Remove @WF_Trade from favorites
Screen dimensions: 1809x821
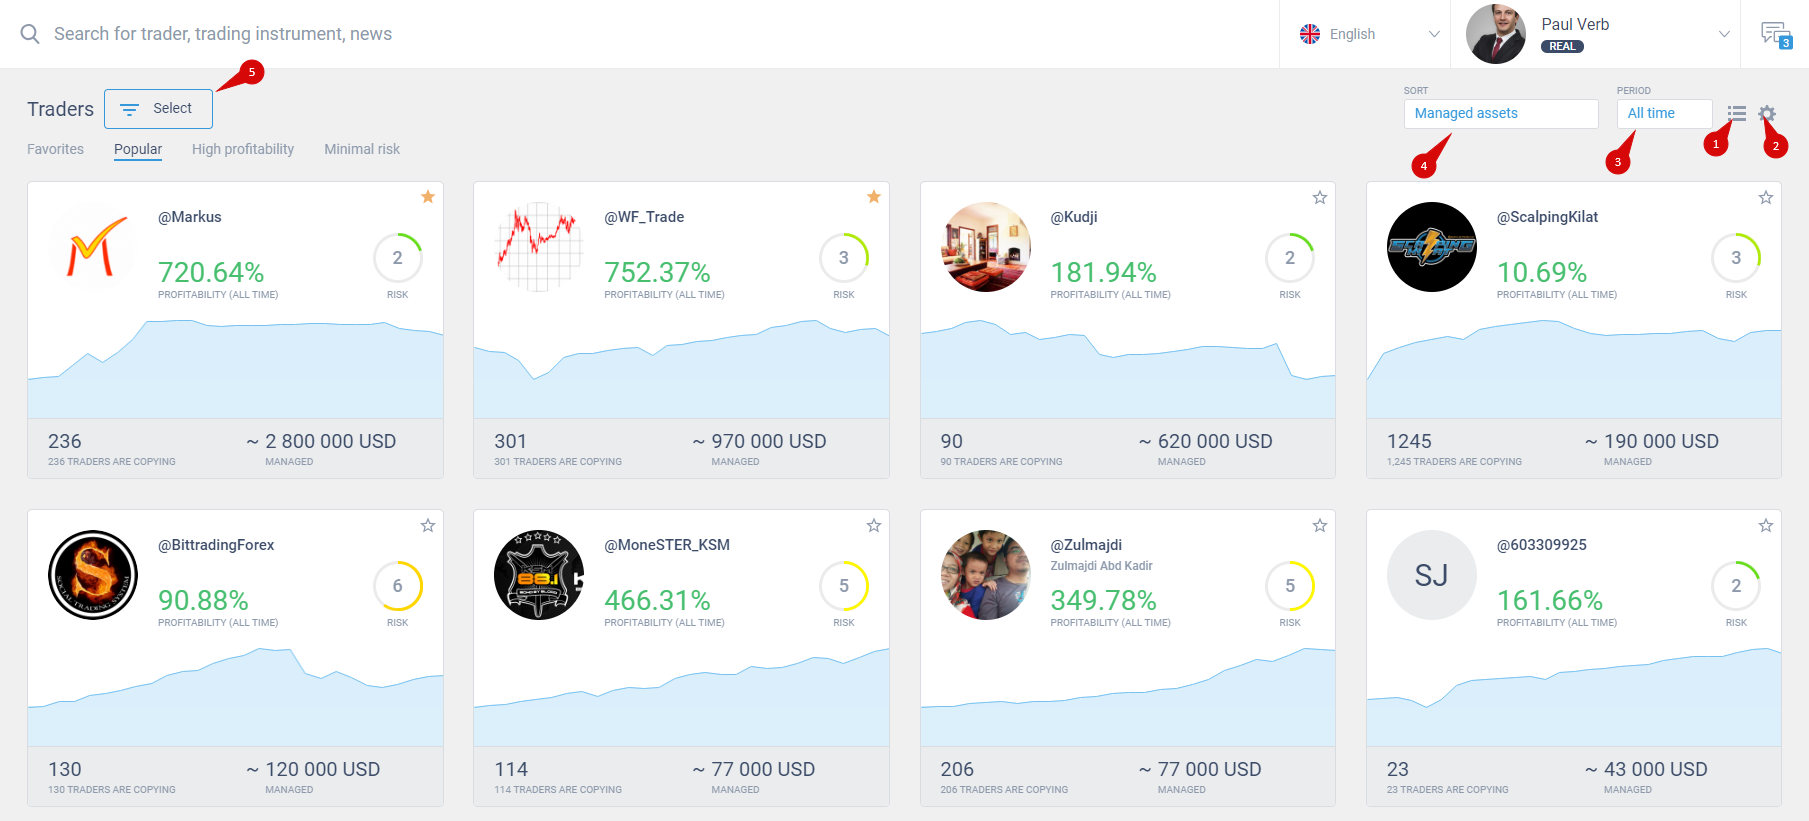(874, 197)
